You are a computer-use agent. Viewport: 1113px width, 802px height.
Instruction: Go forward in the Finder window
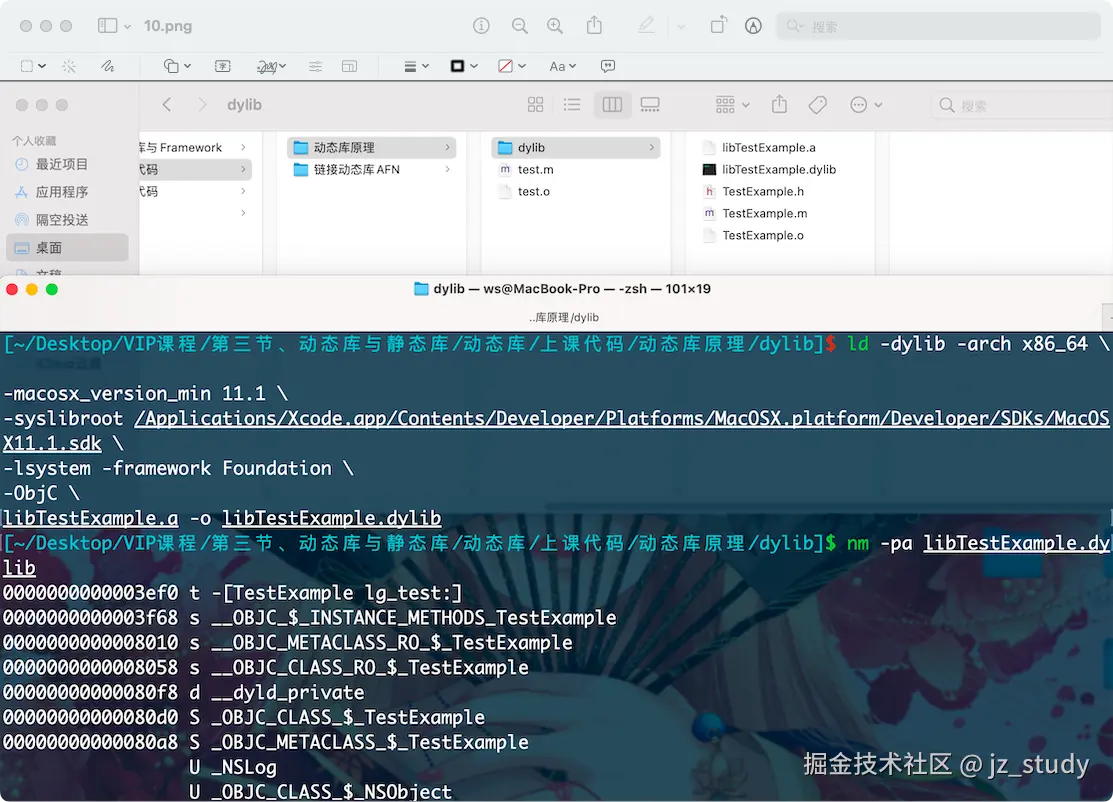(x=202, y=105)
